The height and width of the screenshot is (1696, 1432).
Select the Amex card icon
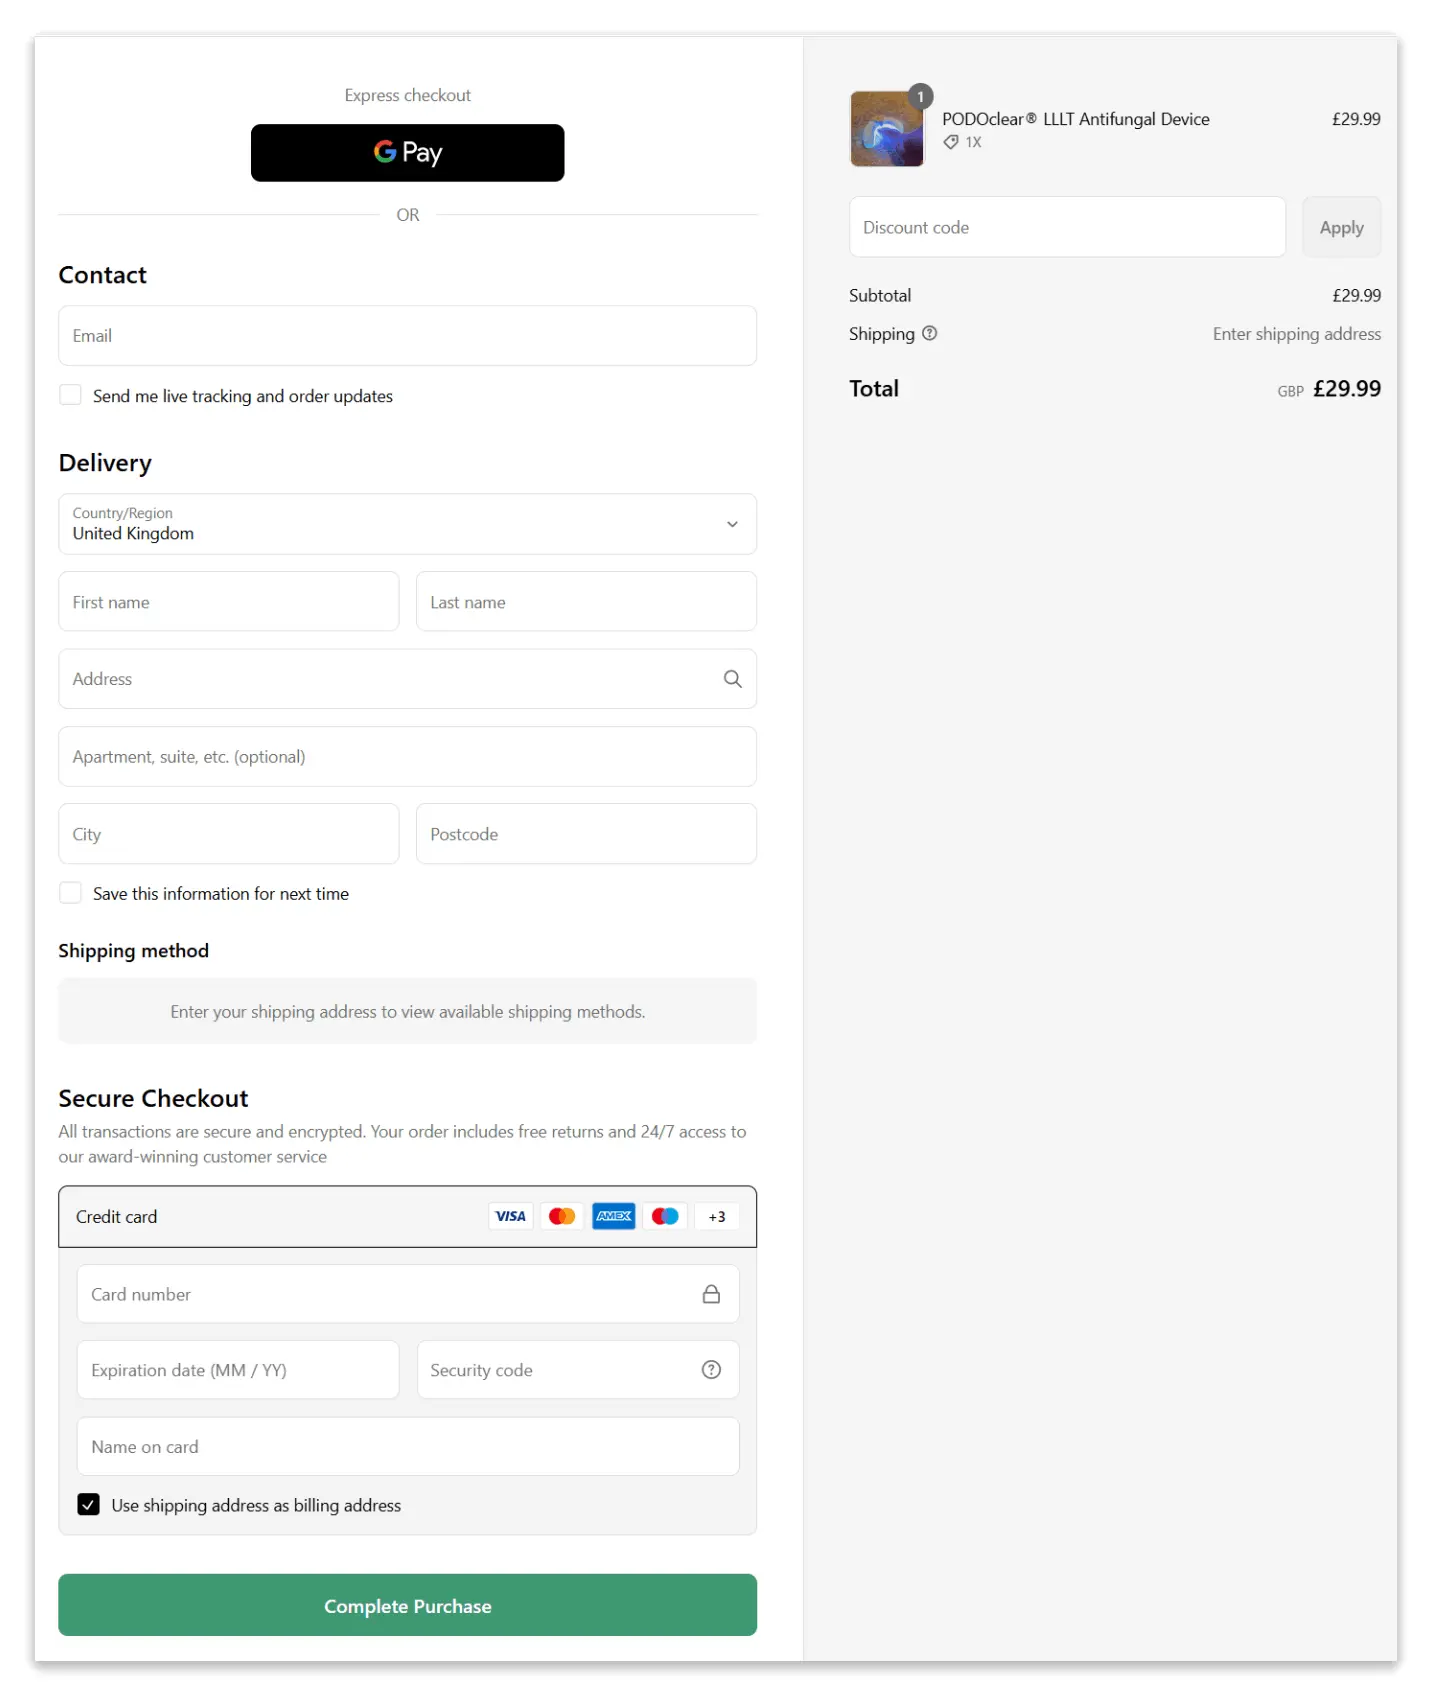613,1216
